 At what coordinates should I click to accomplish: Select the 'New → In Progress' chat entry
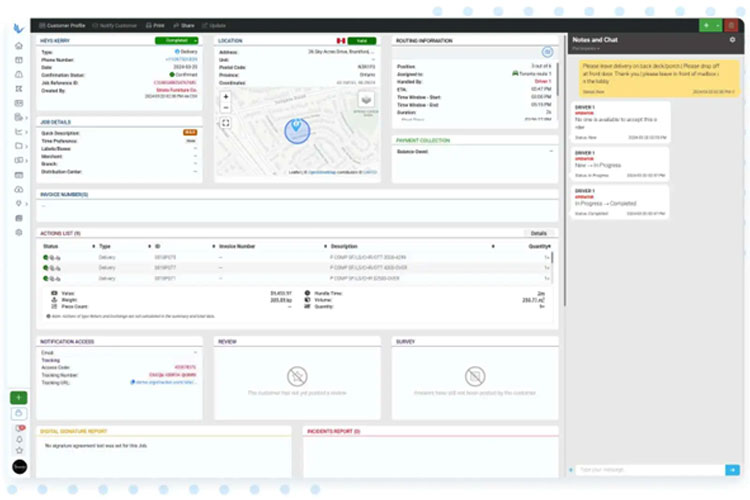(620, 164)
